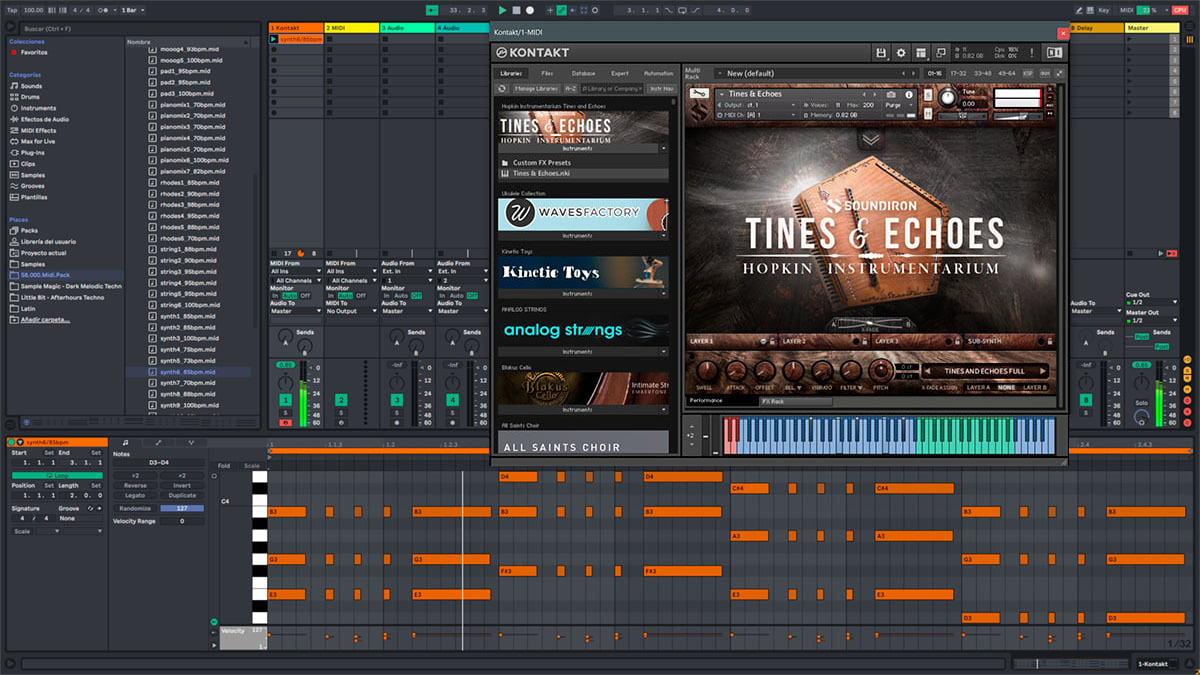Toggle track 1 activator button
This screenshot has height=675, width=1200.
click(285, 400)
